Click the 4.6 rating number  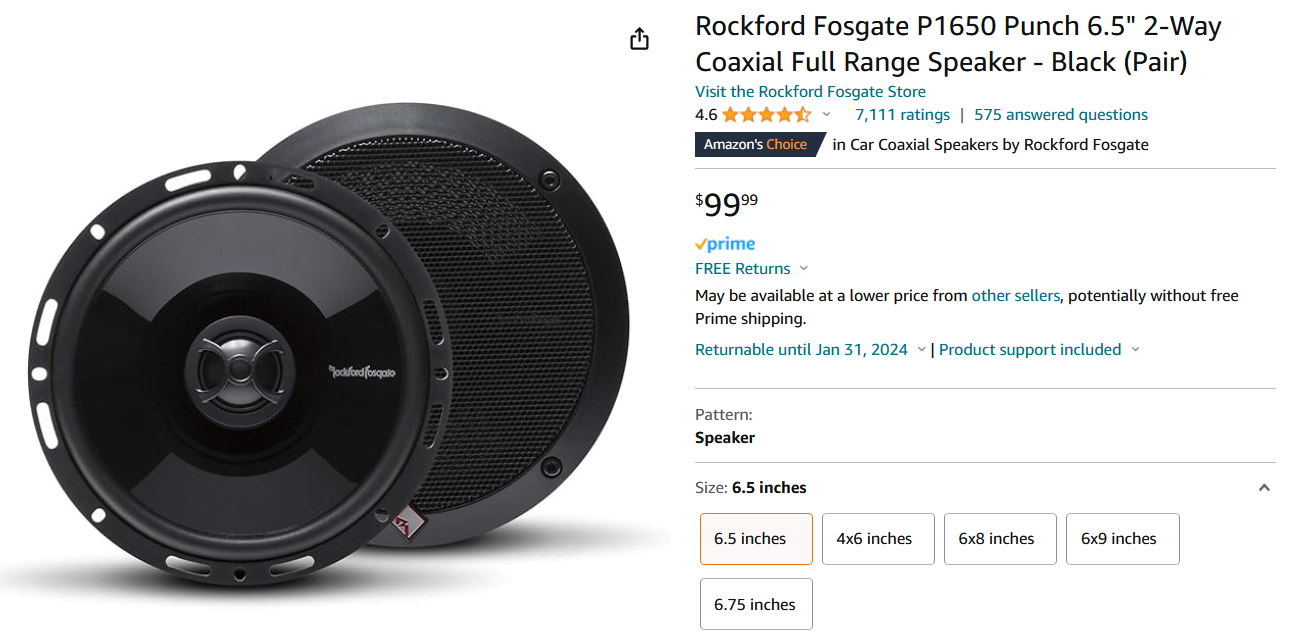pos(706,115)
